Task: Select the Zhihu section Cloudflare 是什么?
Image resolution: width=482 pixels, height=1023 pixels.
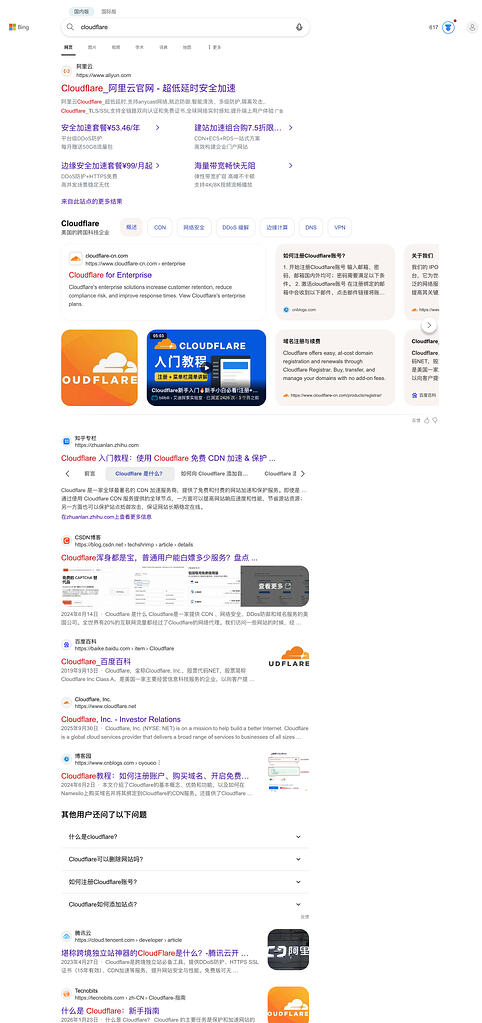Action: click(x=139, y=474)
